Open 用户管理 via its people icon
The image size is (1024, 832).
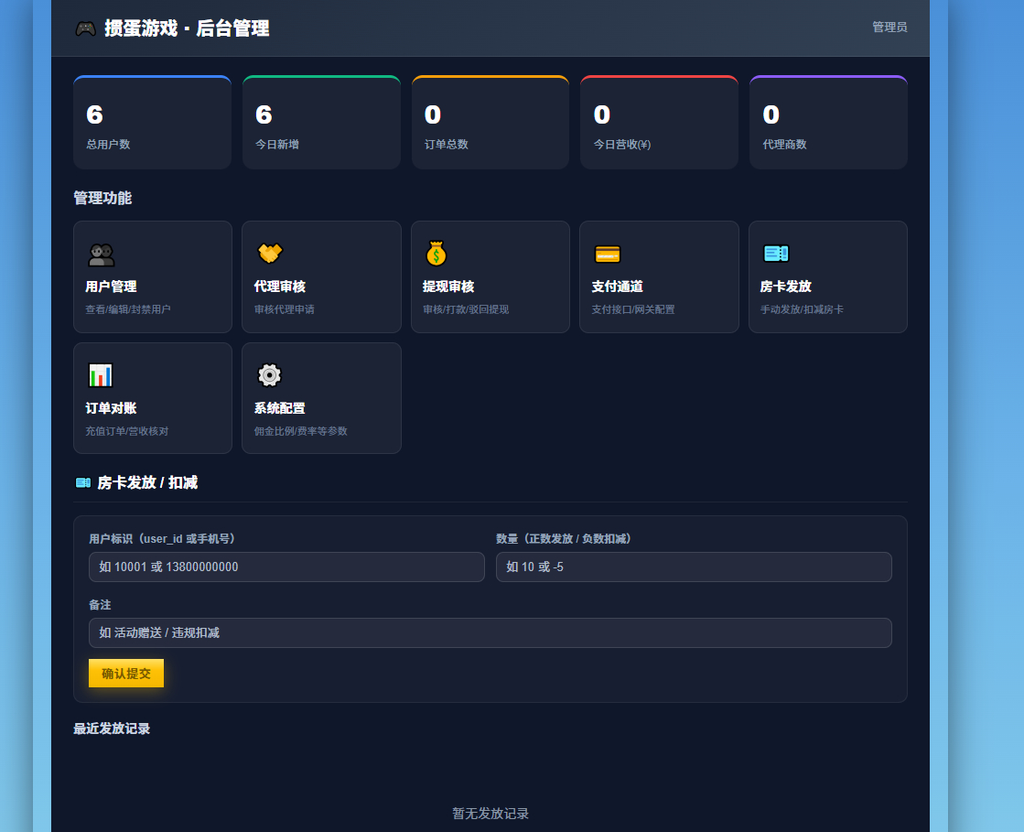pos(101,254)
